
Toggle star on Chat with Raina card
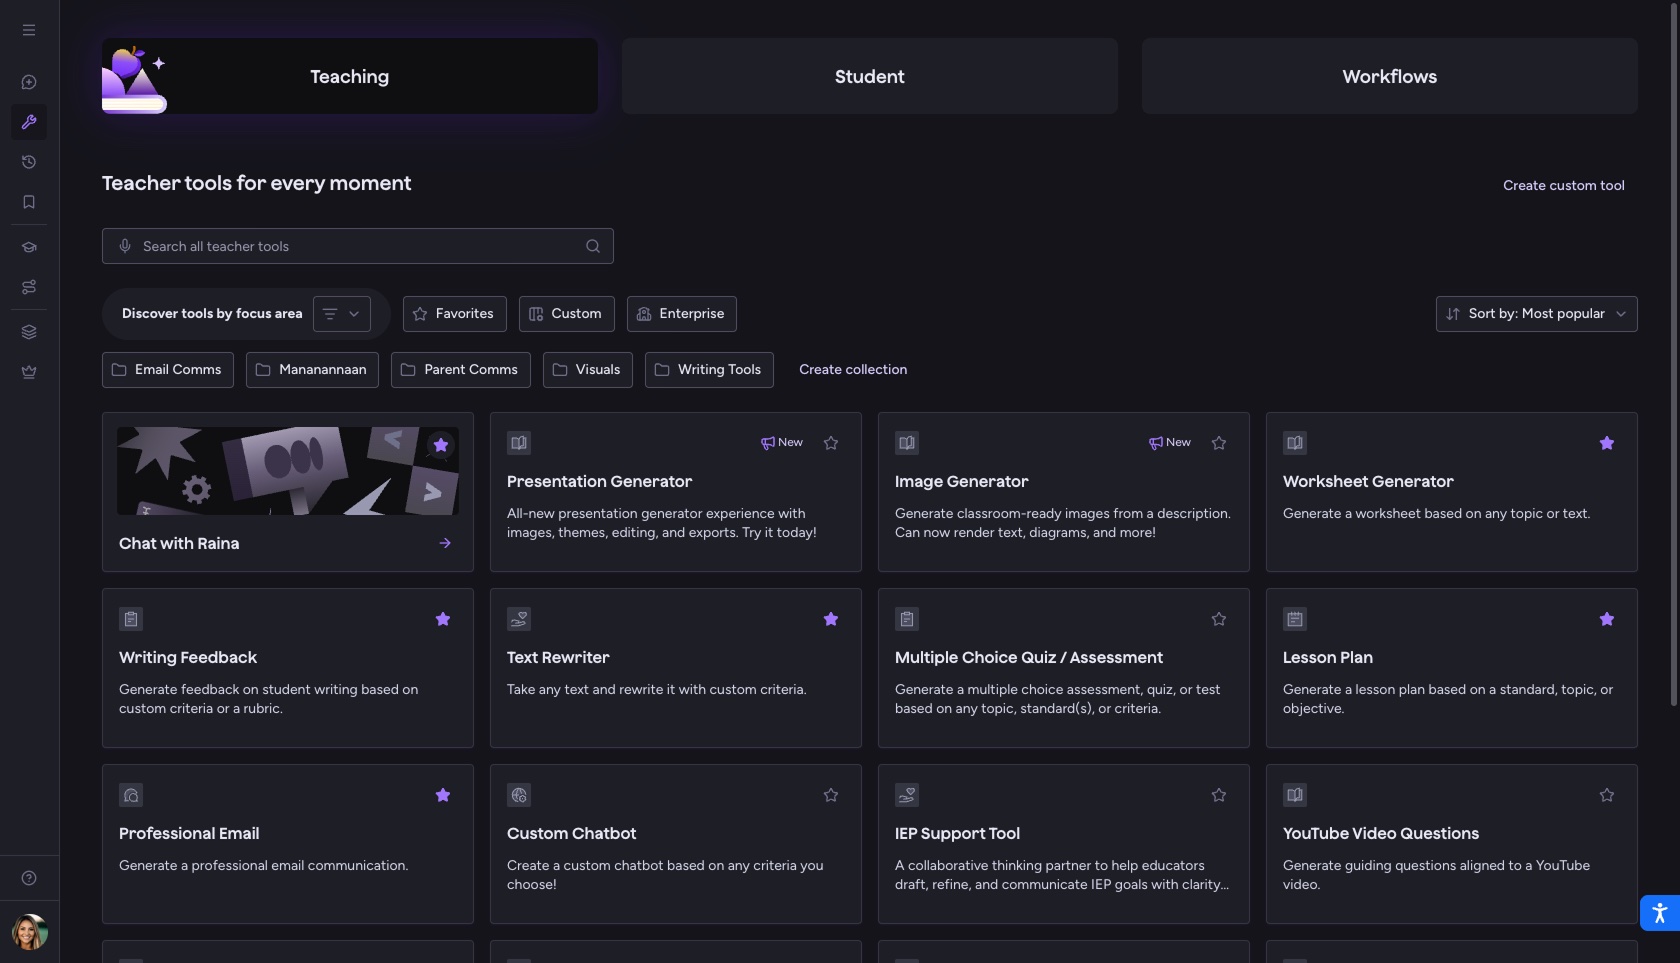point(441,445)
